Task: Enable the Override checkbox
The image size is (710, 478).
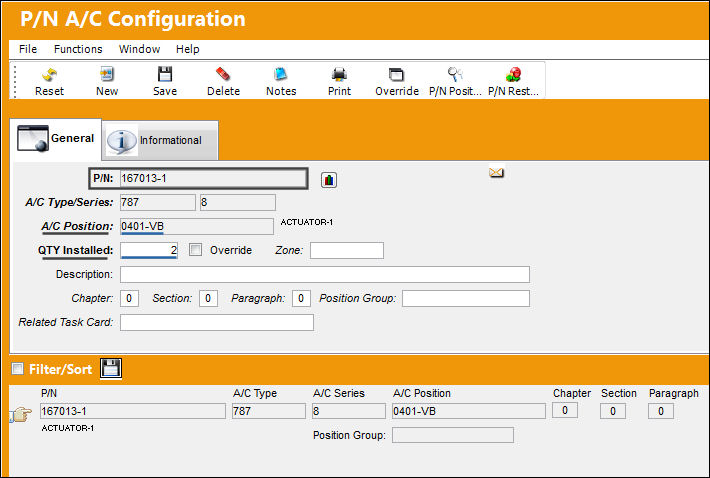Action: (x=195, y=250)
